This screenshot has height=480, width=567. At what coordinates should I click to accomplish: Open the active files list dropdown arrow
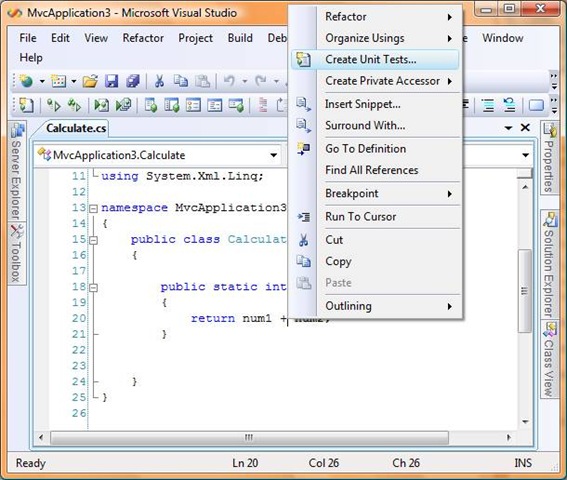click(508, 128)
